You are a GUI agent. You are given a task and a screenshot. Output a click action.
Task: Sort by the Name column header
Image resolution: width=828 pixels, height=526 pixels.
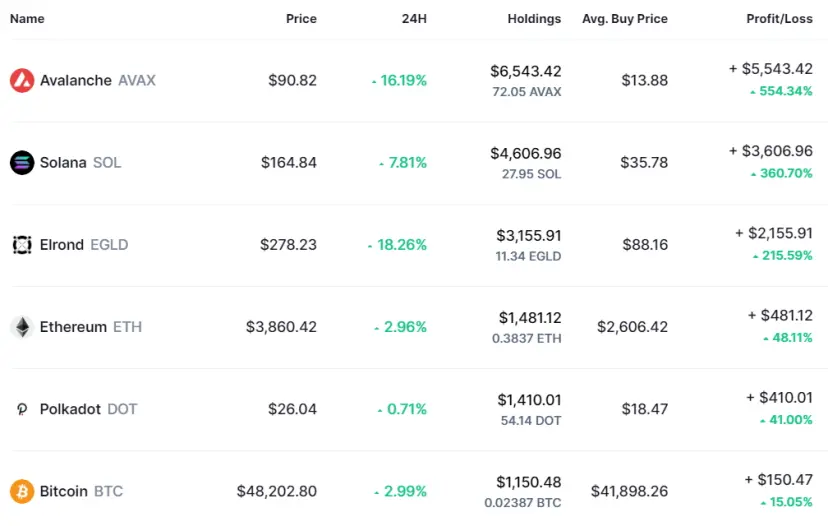click(27, 18)
